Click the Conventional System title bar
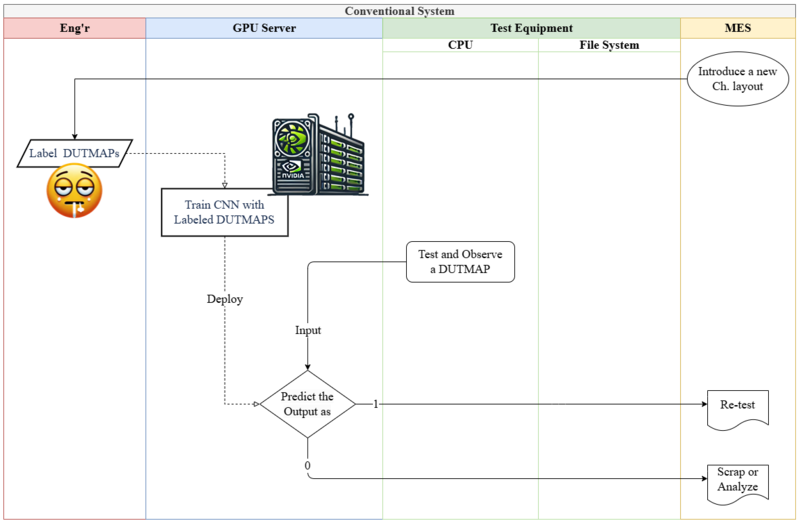This screenshot has height=523, width=800. [400, 11]
